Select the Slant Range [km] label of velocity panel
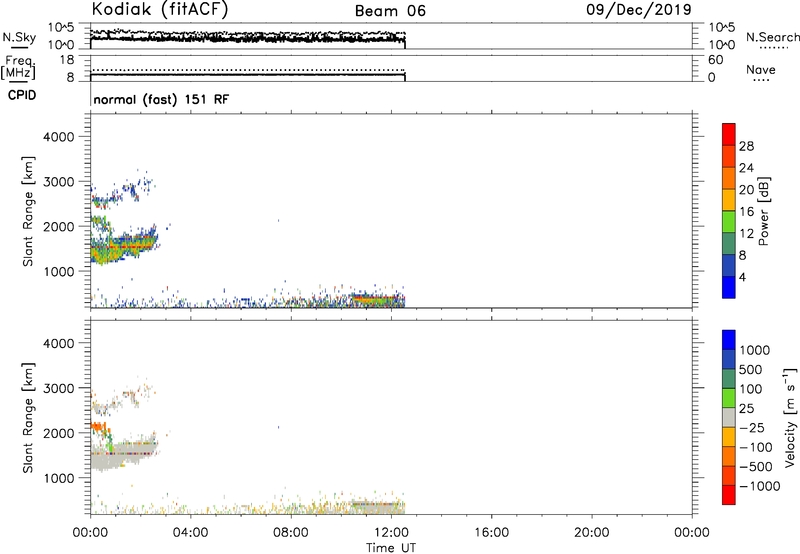 (28, 418)
